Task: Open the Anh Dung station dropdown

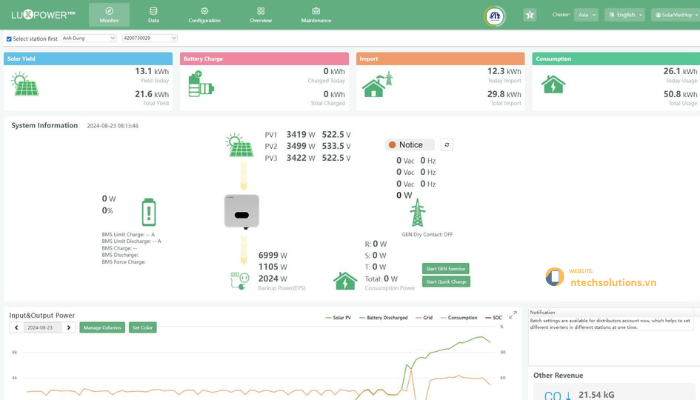Action: pos(88,38)
